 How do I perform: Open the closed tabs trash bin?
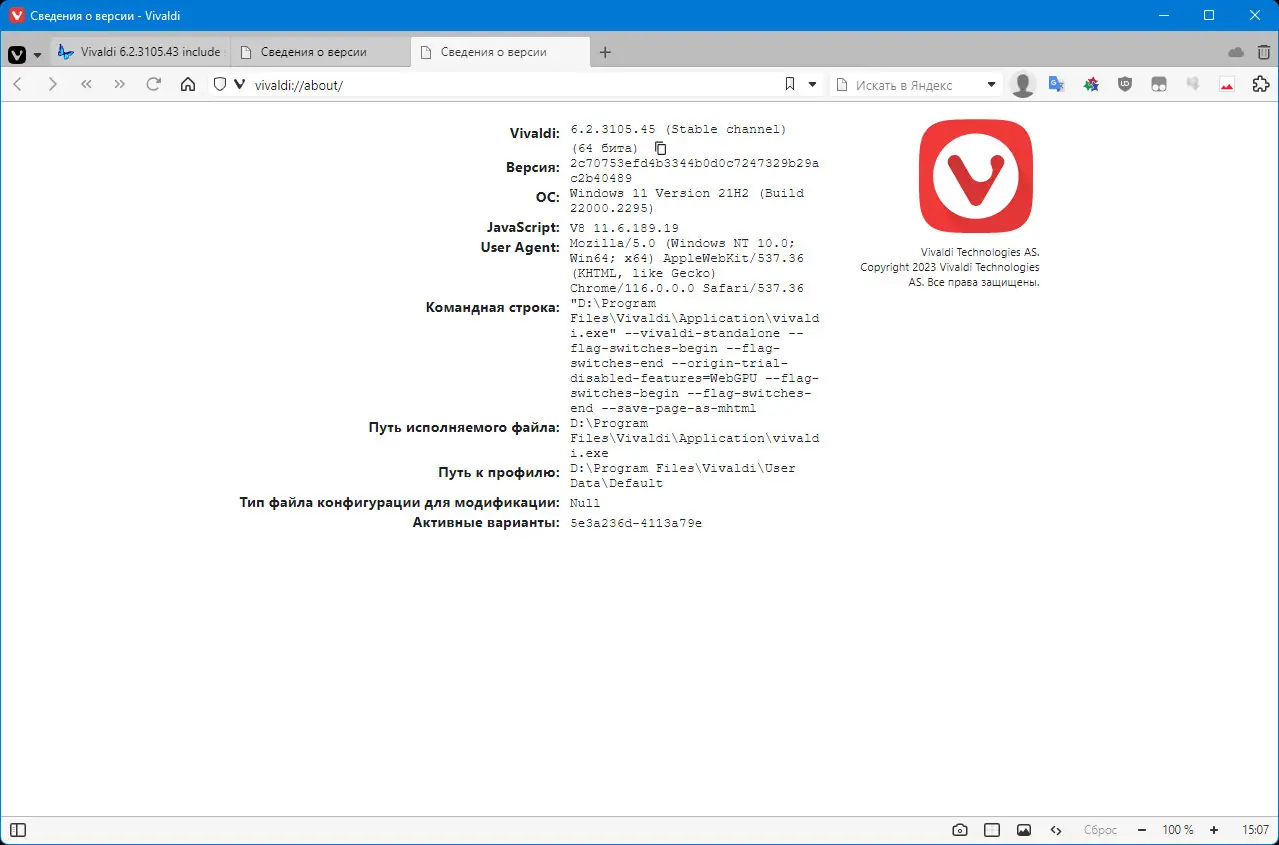[1264, 52]
